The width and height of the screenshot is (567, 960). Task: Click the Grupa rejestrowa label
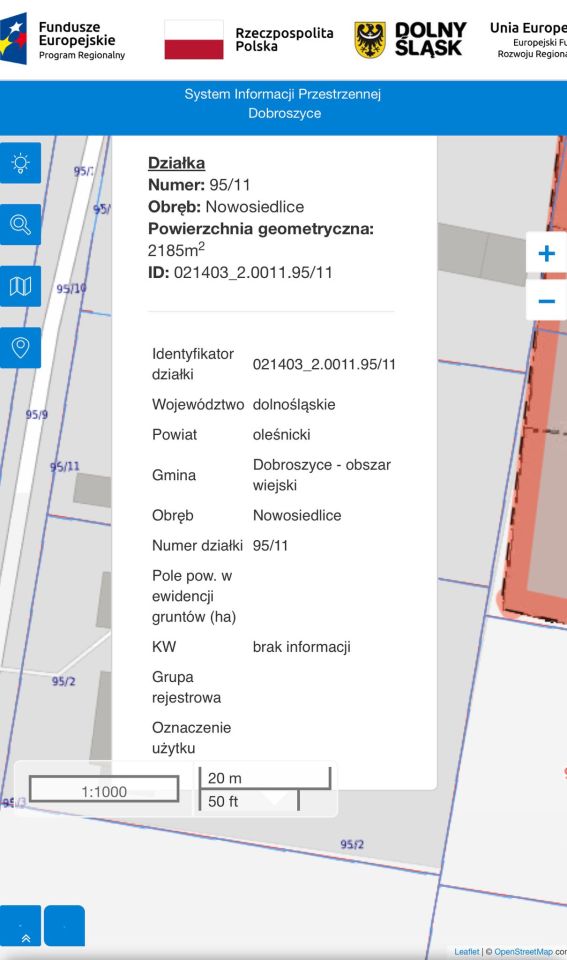tap(186, 687)
